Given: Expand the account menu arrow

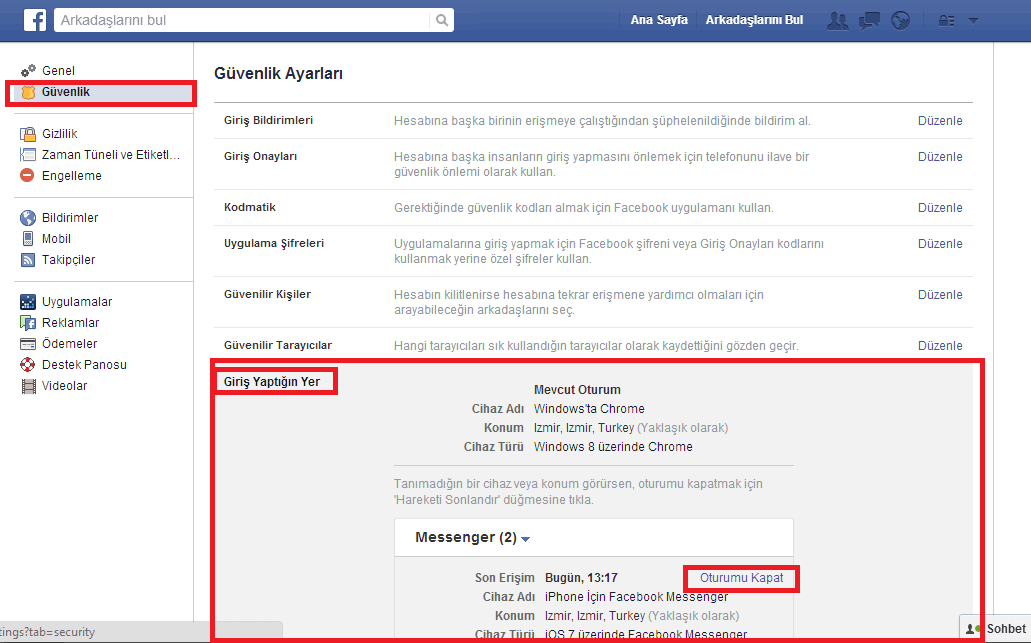Looking at the screenshot, I should coord(974,20).
